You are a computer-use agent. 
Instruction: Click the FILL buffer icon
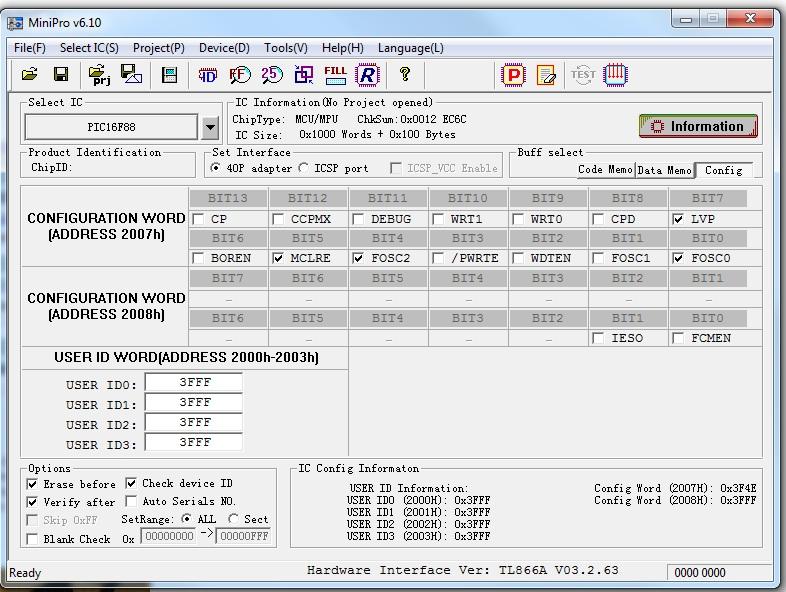coord(335,75)
